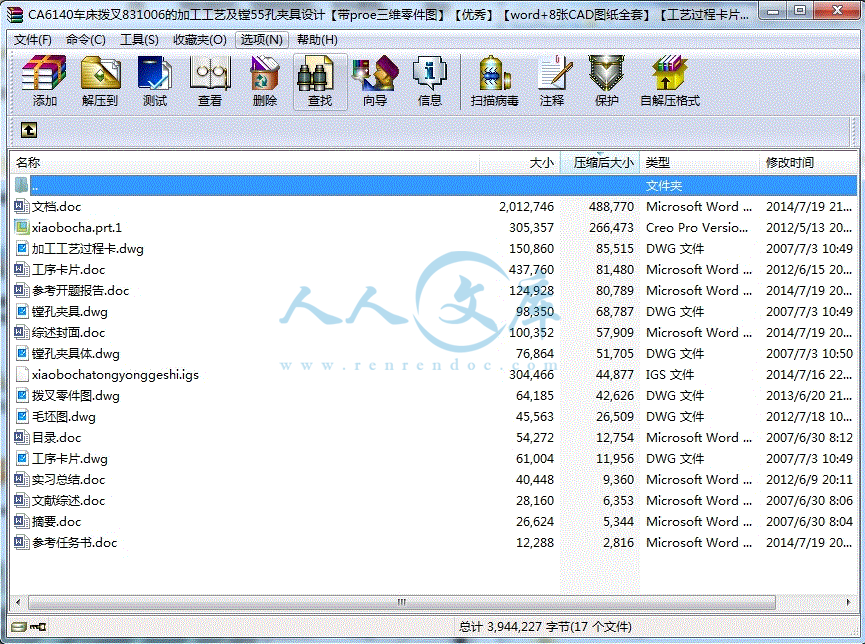Click the IGS 文件 type cell

tap(670, 374)
